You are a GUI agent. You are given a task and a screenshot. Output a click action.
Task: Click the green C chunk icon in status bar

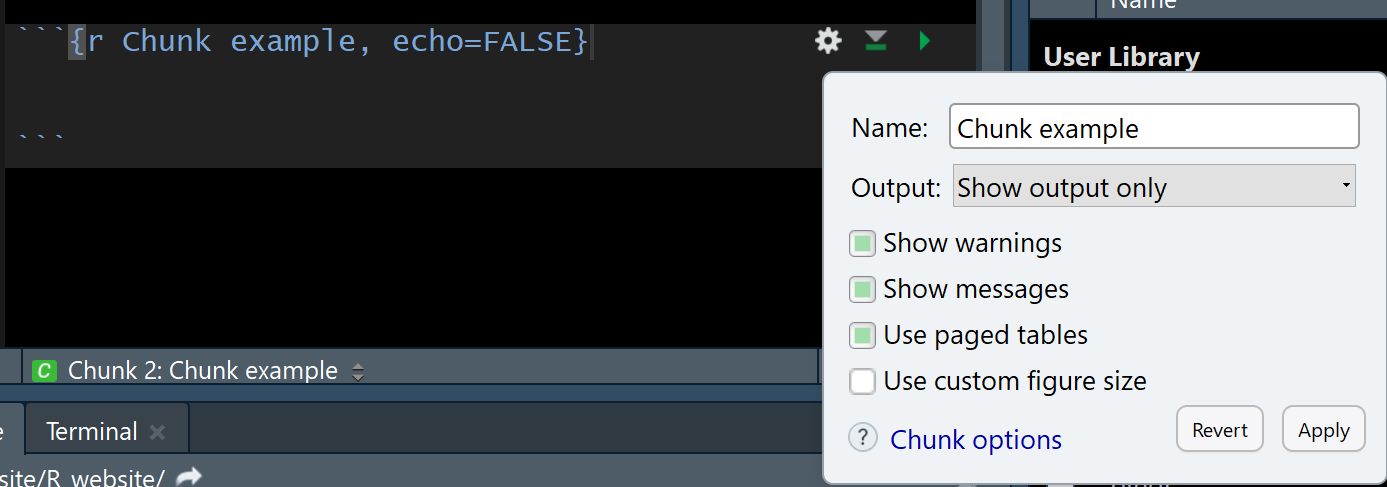click(44, 371)
